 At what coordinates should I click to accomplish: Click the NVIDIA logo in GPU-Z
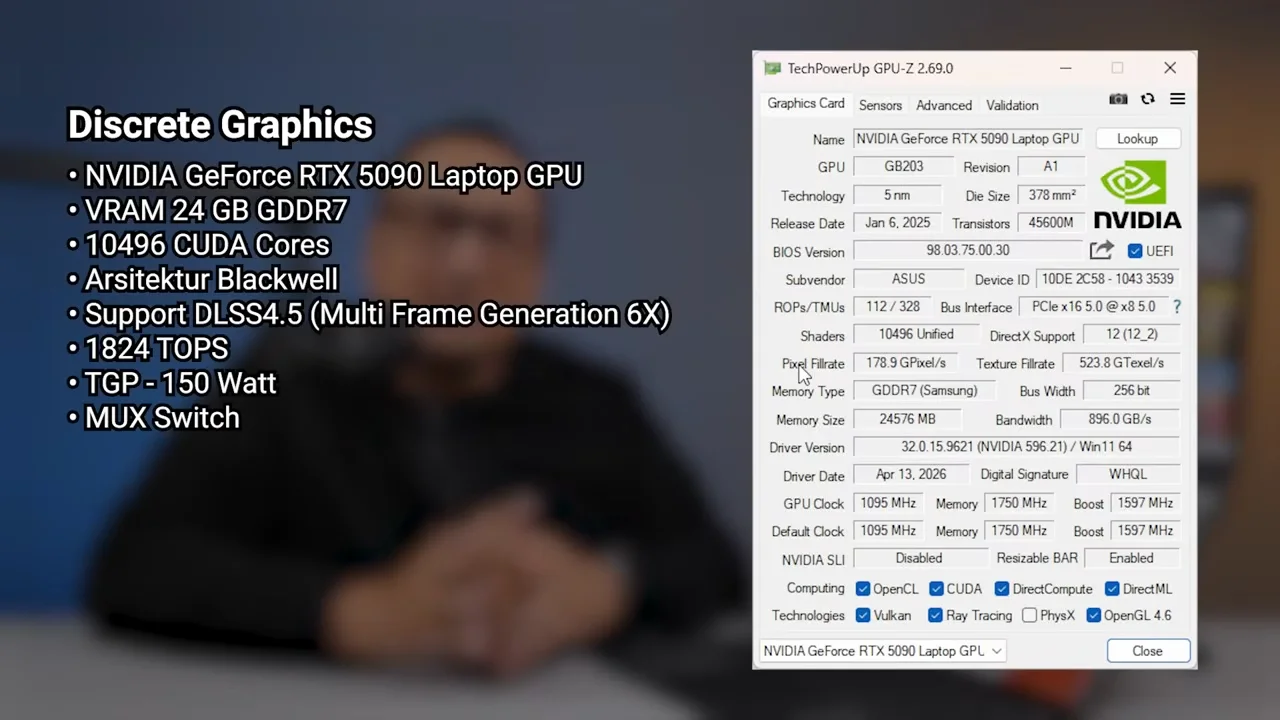coord(1137,195)
